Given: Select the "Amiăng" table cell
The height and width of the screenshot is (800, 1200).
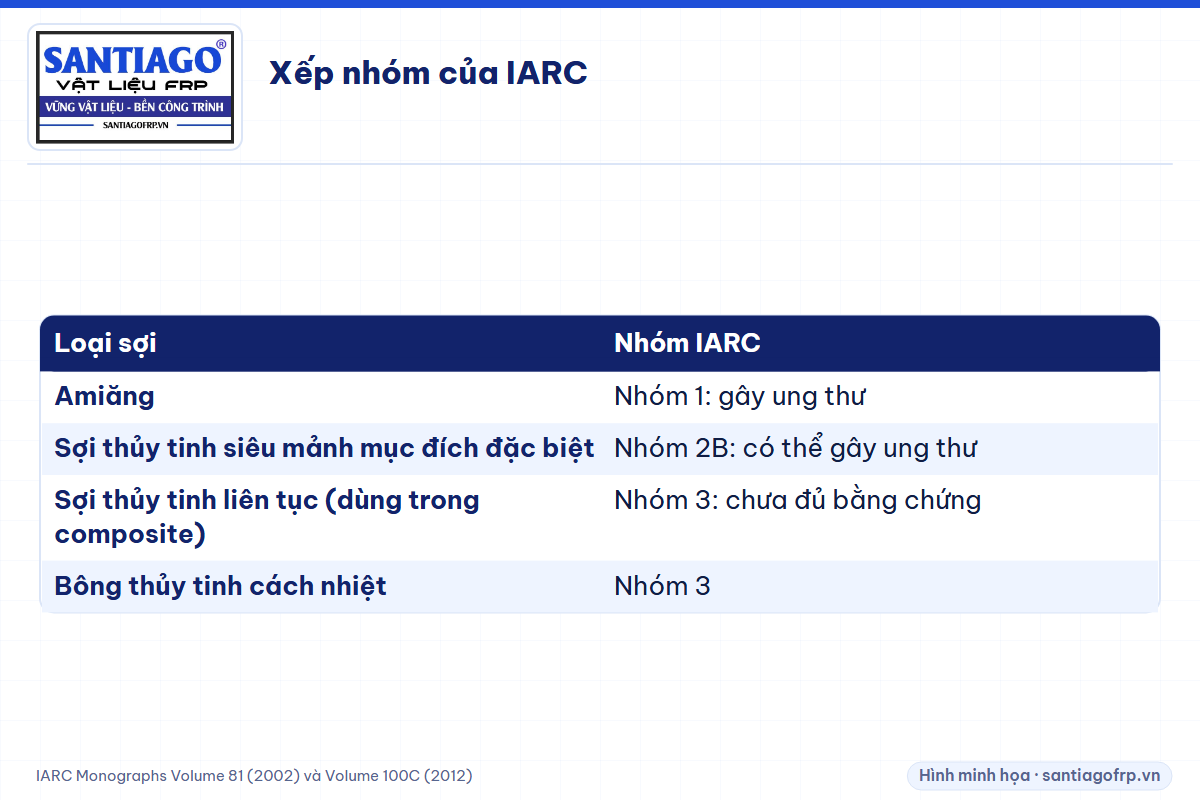Looking at the screenshot, I should (x=320, y=397).
